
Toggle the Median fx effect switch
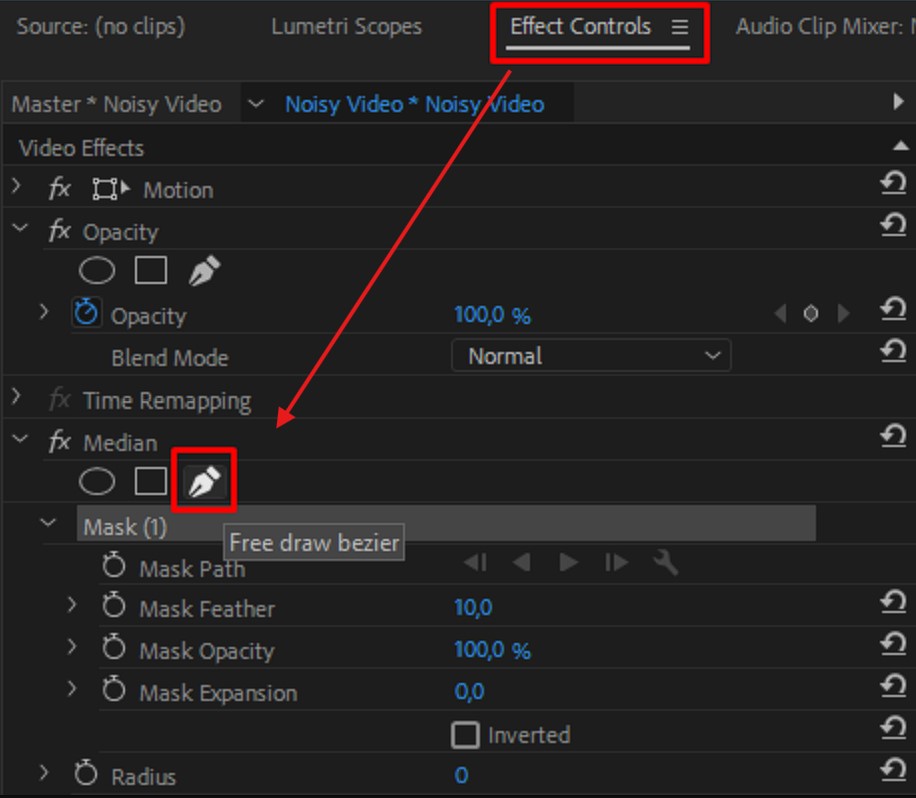click(60, 442)
